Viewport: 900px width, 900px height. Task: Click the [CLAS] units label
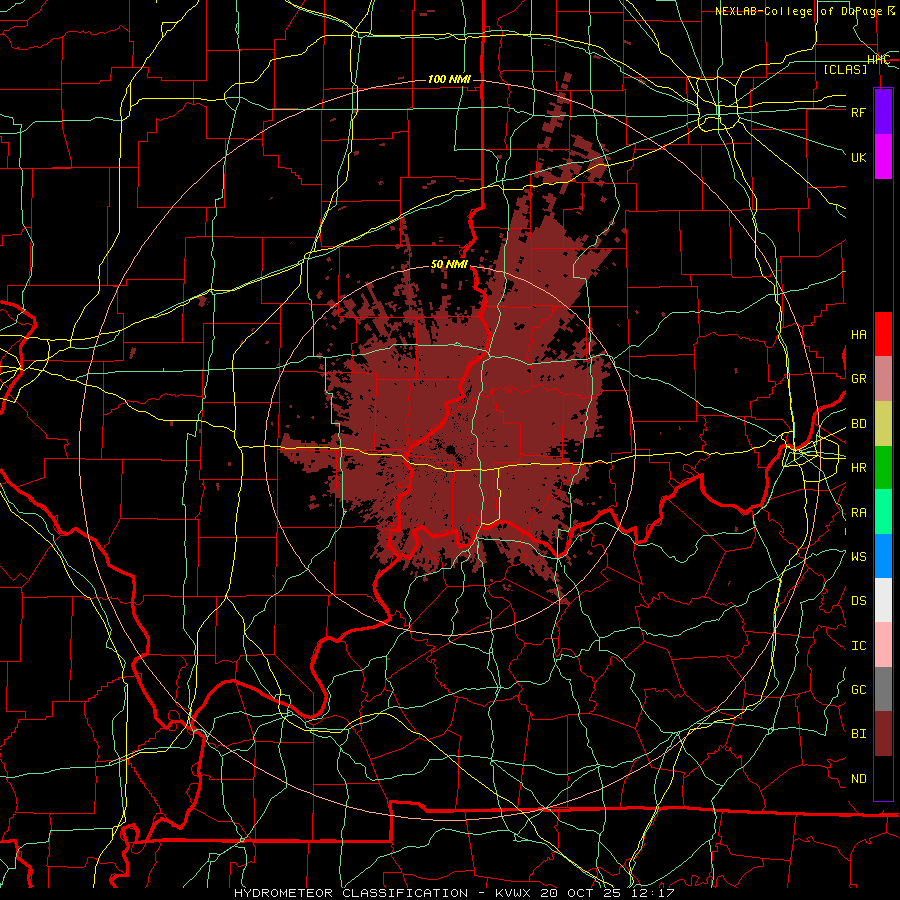click(x=845, y=69)
